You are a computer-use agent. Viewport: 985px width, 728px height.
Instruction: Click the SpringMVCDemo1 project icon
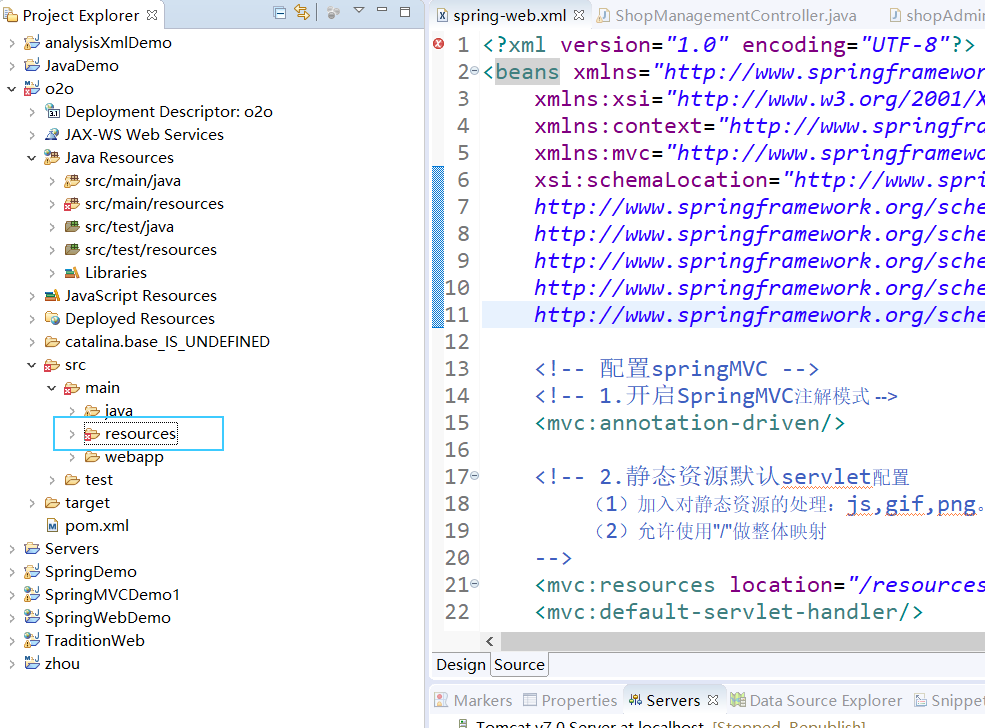point(31,594)
